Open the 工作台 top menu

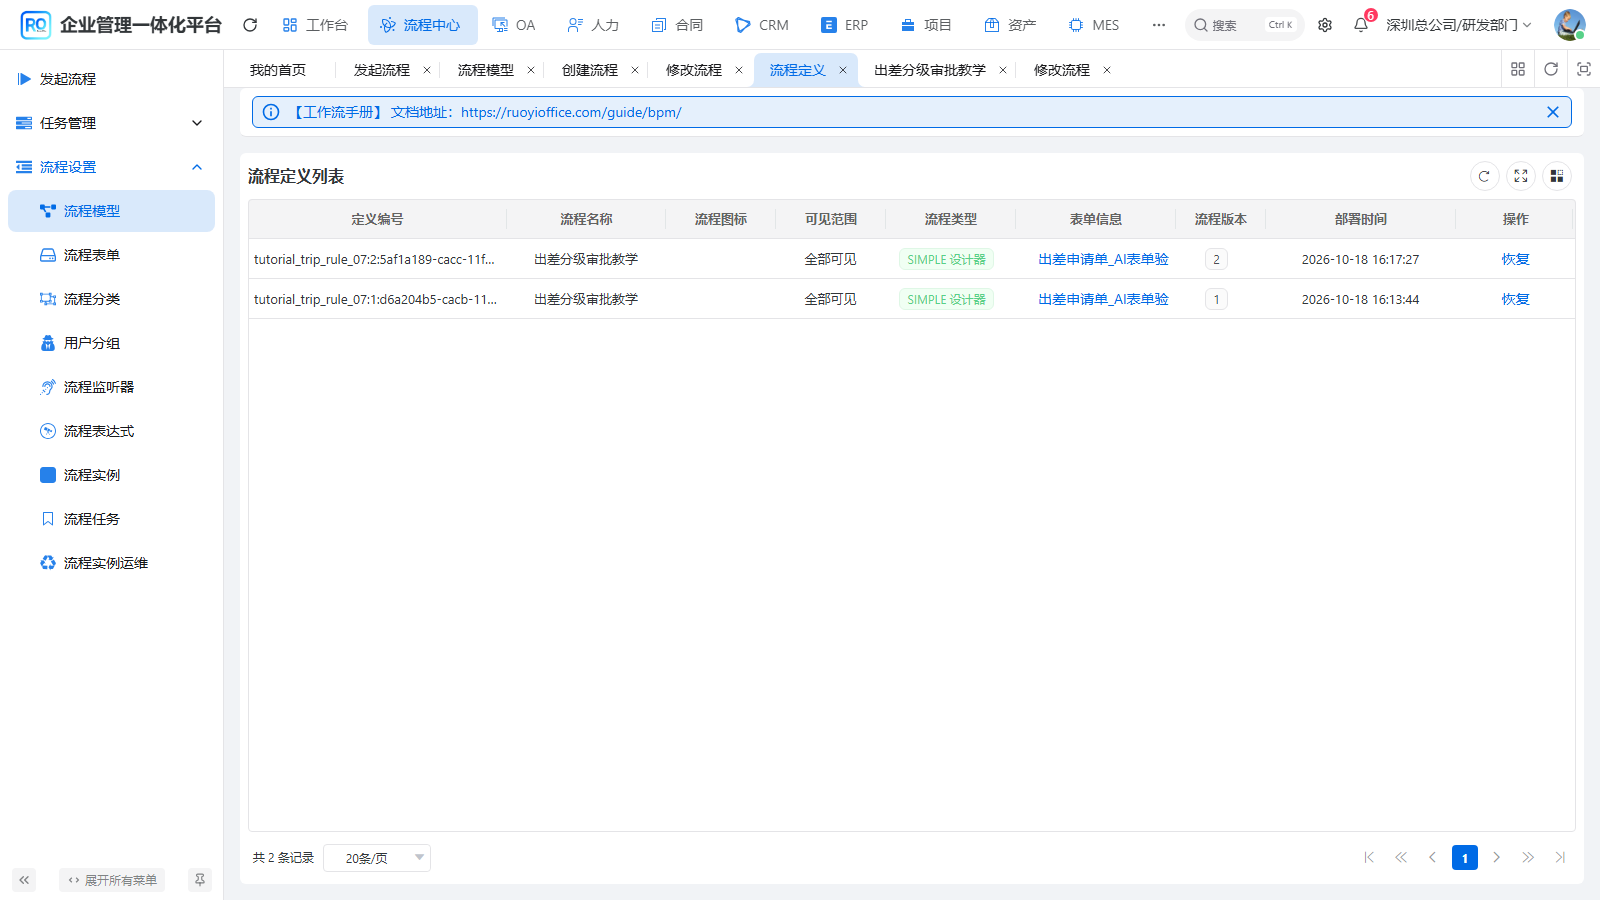click(x=315, y=25)
